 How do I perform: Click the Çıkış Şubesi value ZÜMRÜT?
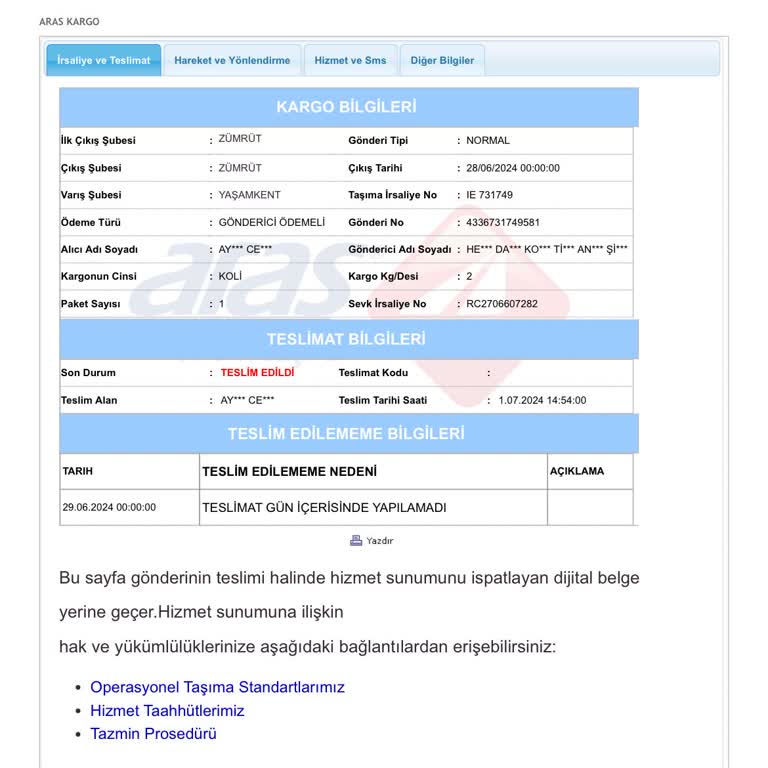[x=240, y=168]
